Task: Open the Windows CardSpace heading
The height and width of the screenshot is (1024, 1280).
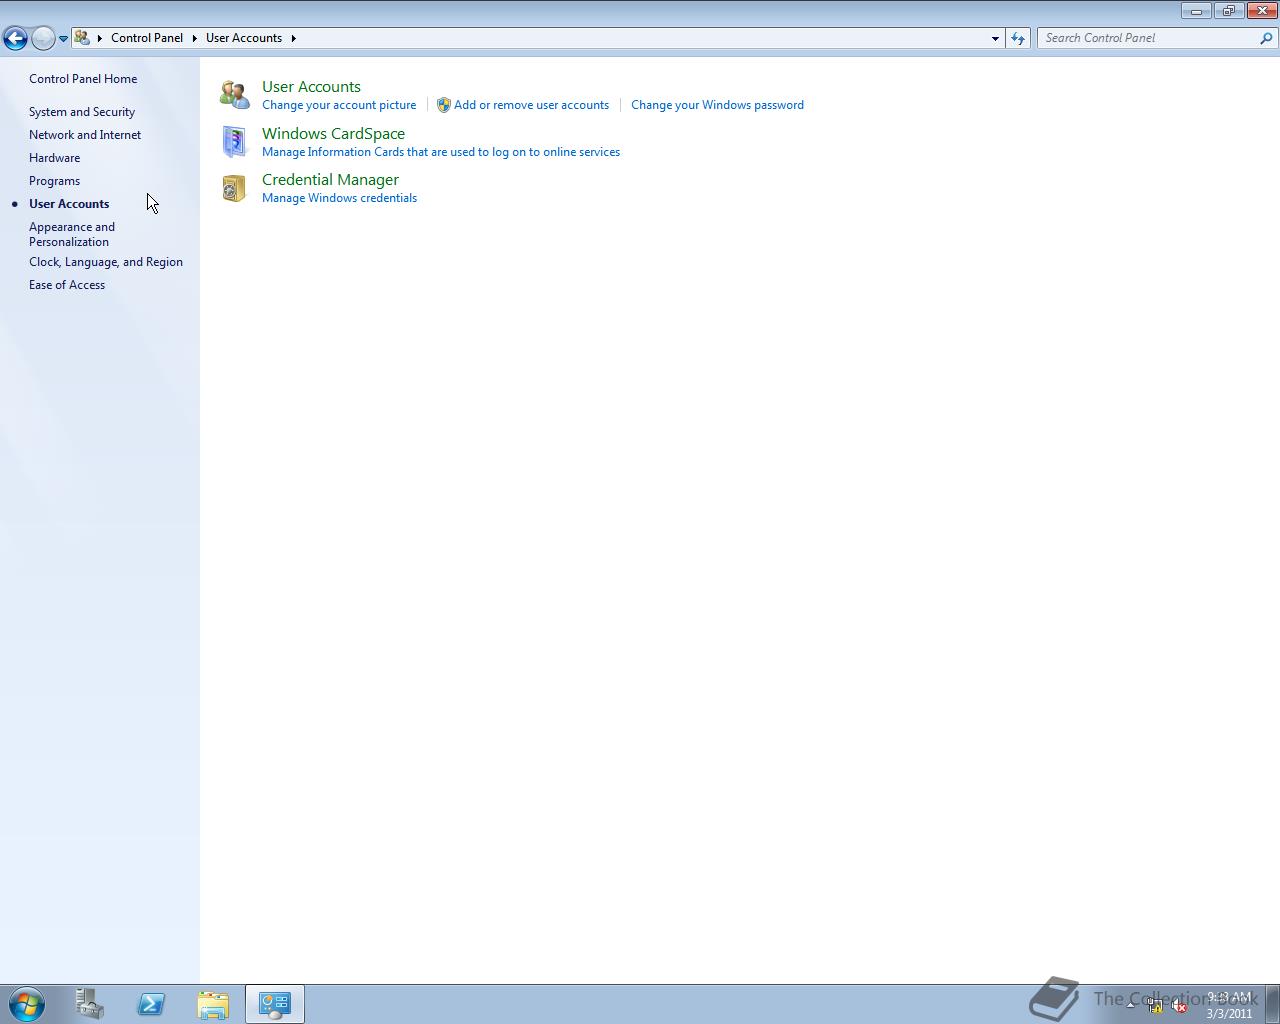Action: (333, 134)
